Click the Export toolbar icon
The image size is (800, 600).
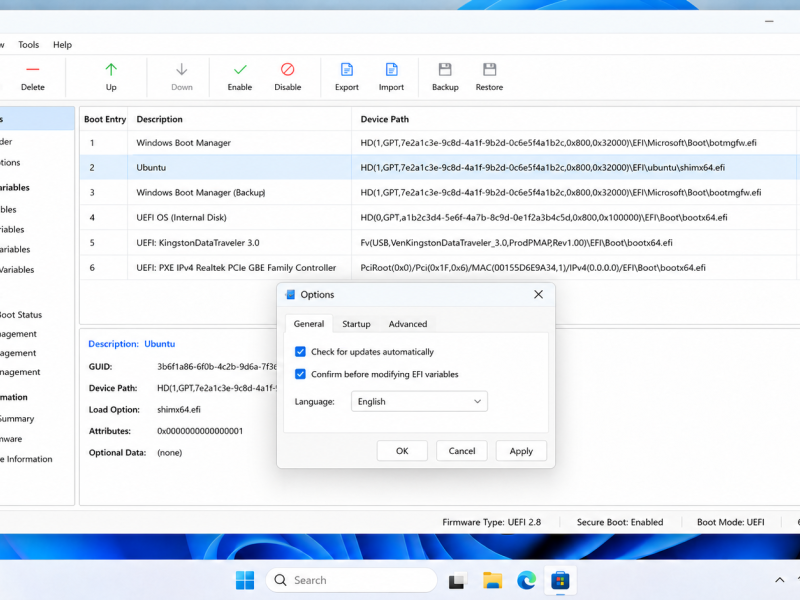347,69
